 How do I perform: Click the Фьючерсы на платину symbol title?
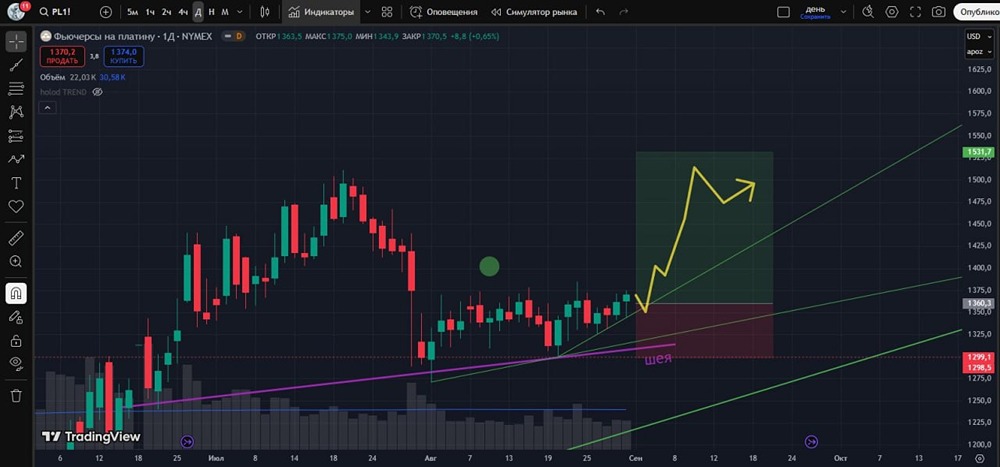tap(133, 36)
